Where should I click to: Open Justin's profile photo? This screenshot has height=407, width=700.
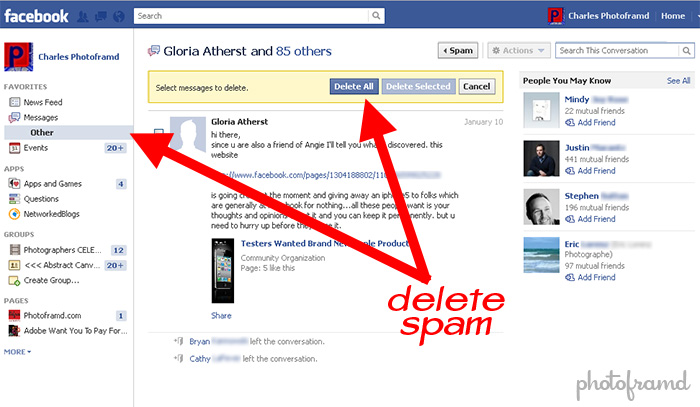[541, 158]
